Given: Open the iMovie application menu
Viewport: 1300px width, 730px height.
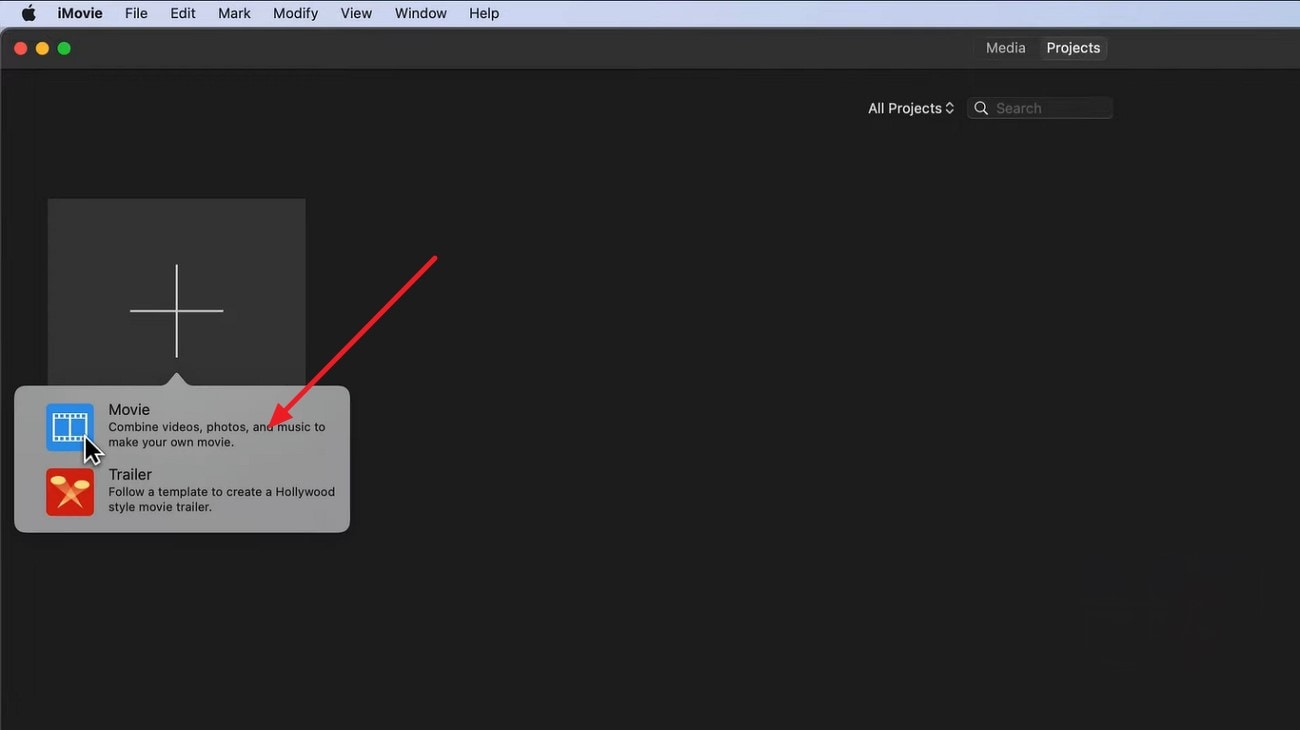Looking at the screenshot, I should click(82, 13).
